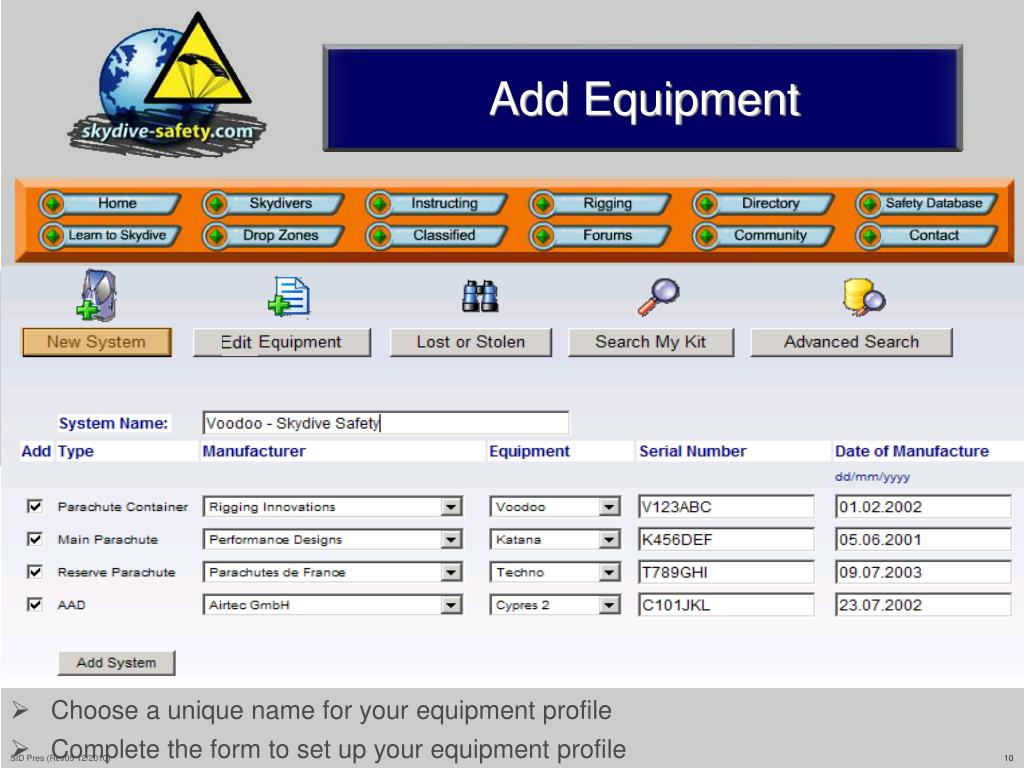Click the green bullet beside Contact
Screen dimensions: 1024x768
[869, 236]
